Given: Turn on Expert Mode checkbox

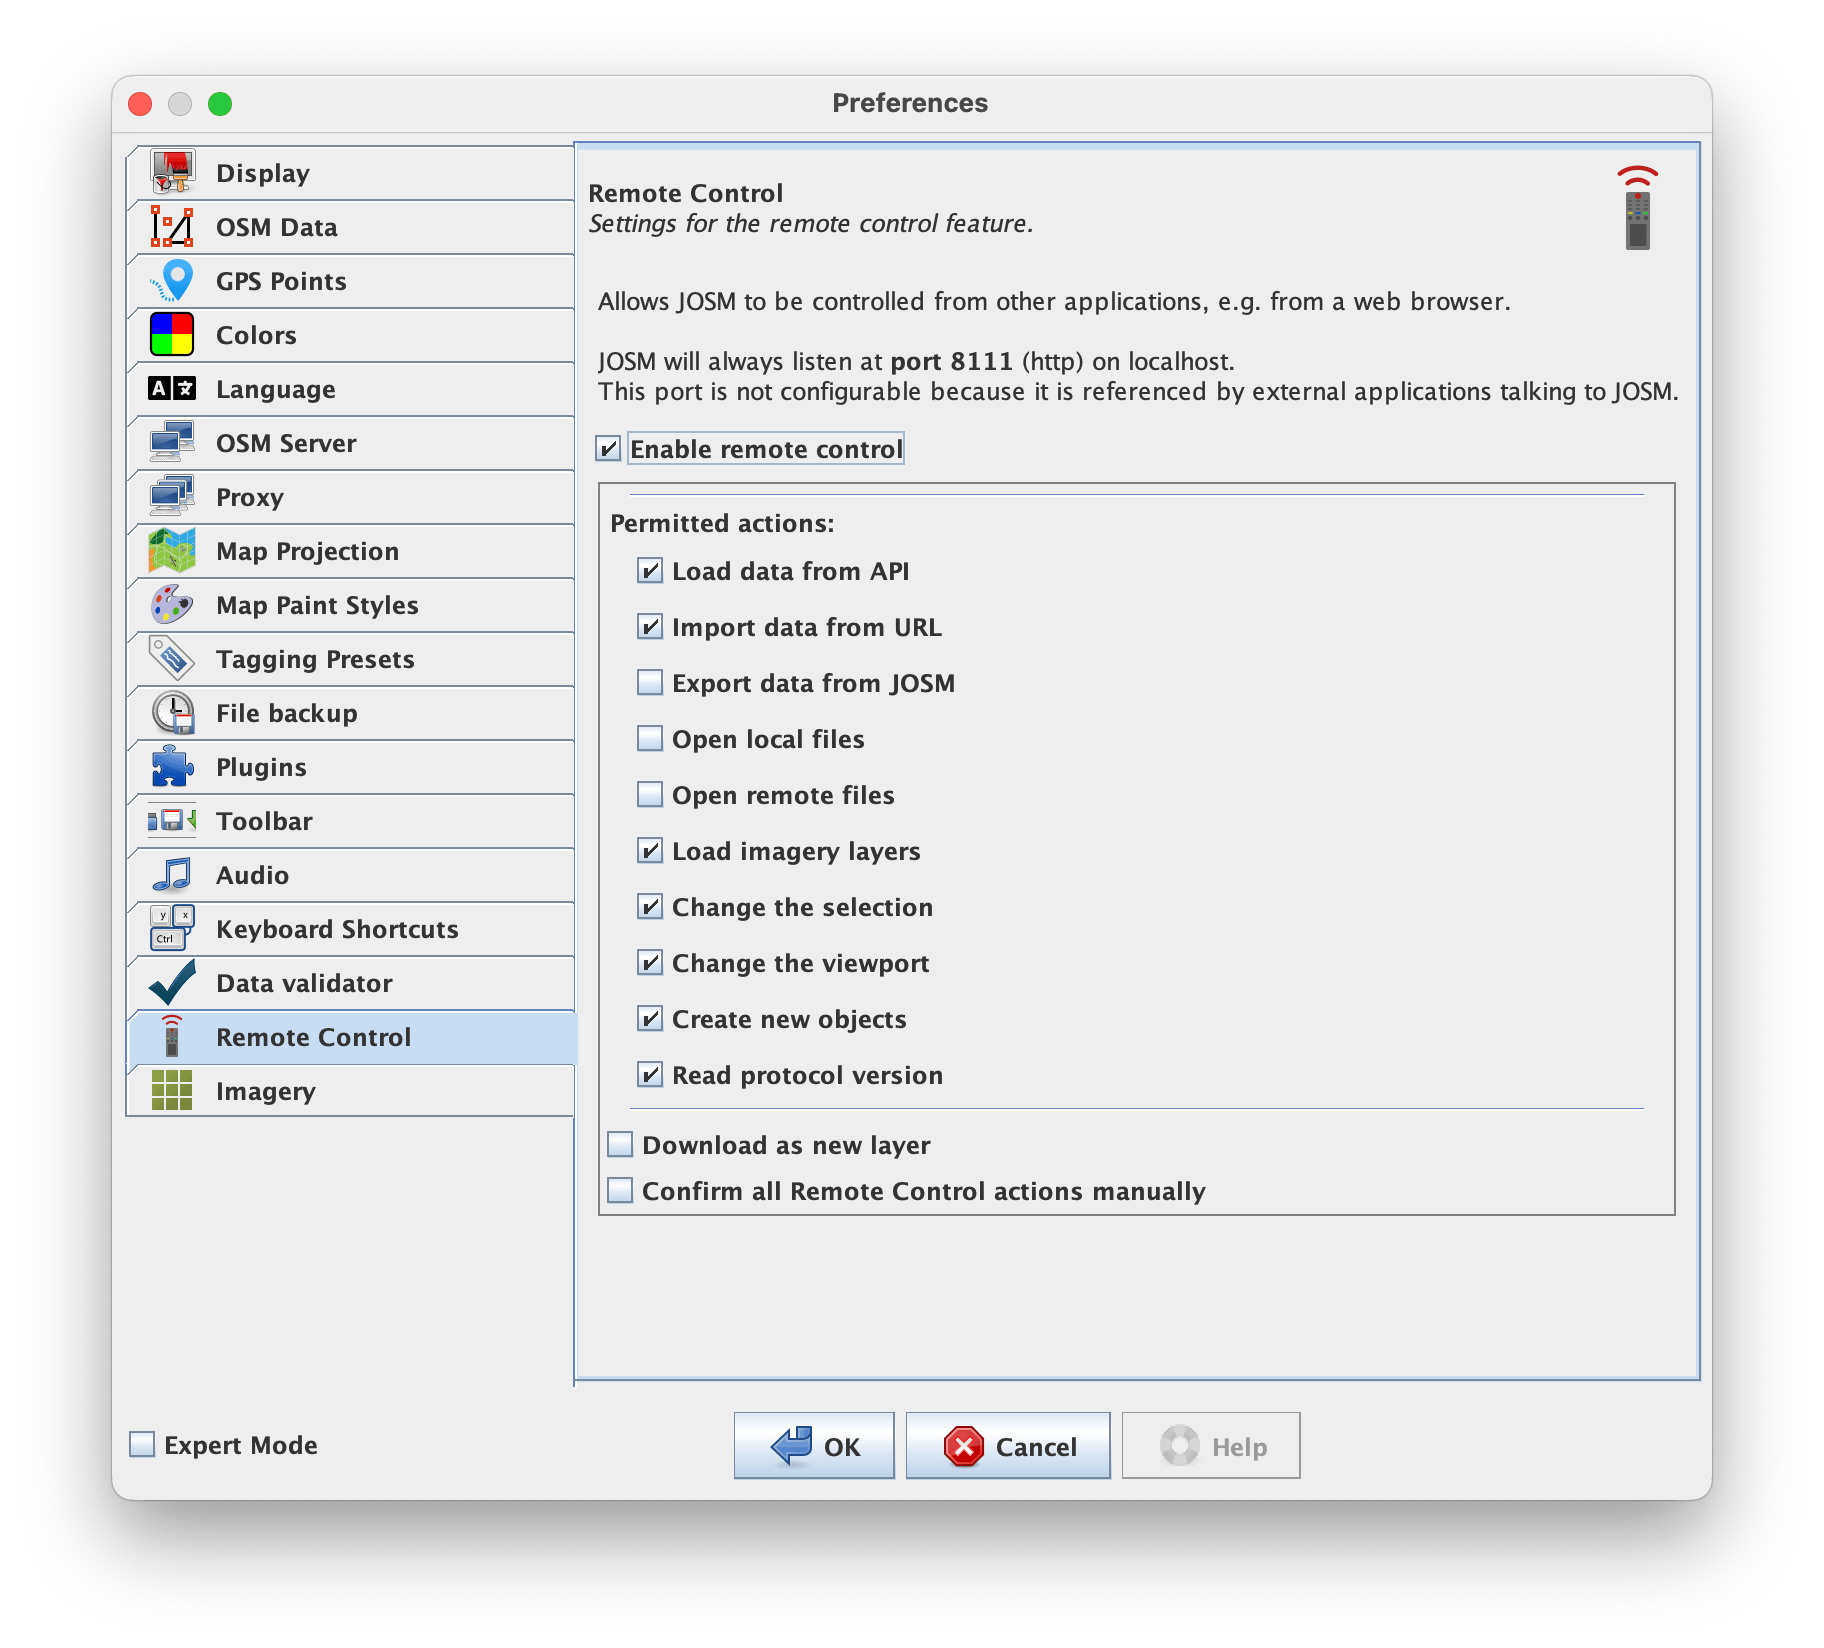Looking at the screenshot, I should pos(143,1445).
